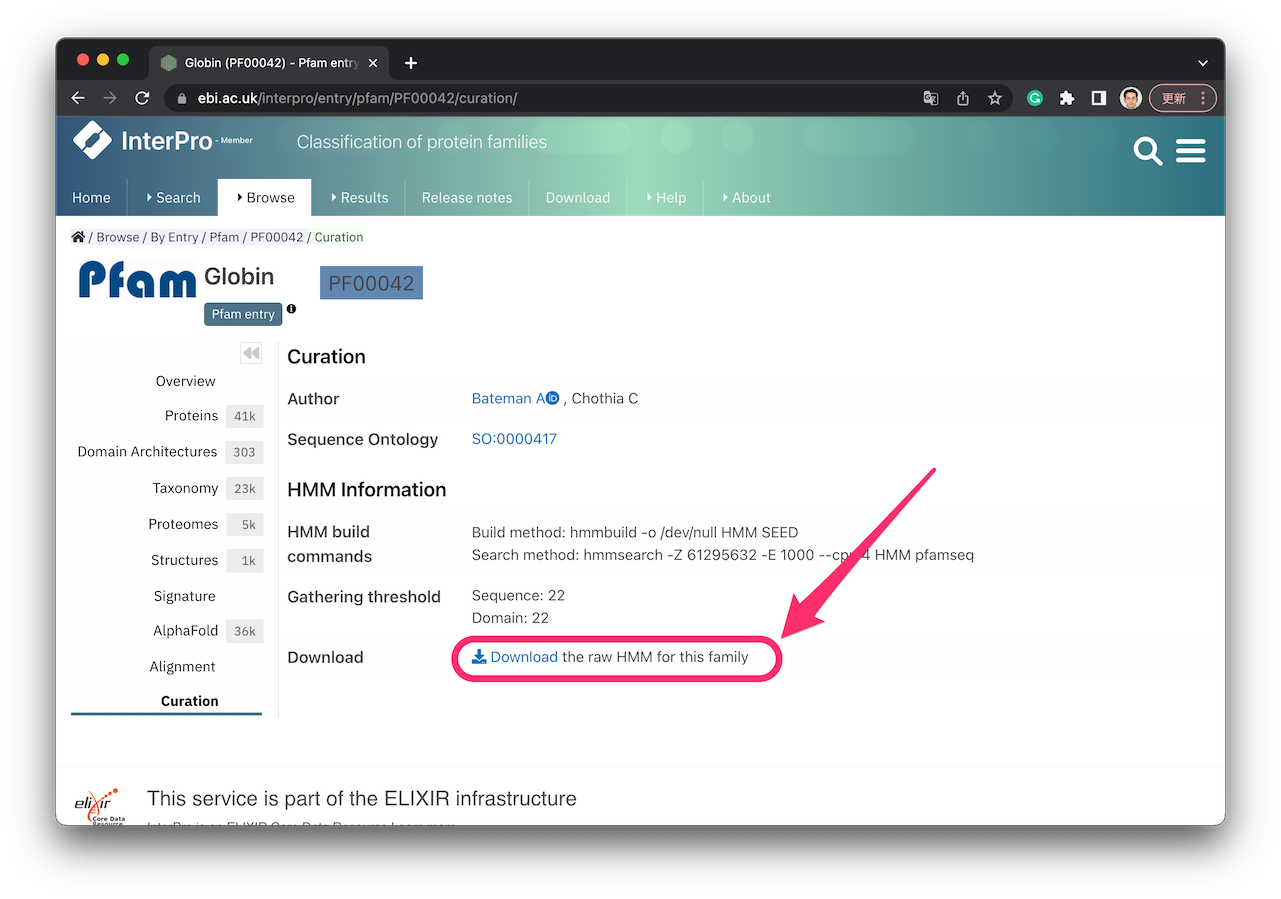The height and width of the screenshot is (899, 1281).
Task: Collapse the sidebar with double-arrow button
Action: (251, 353)
